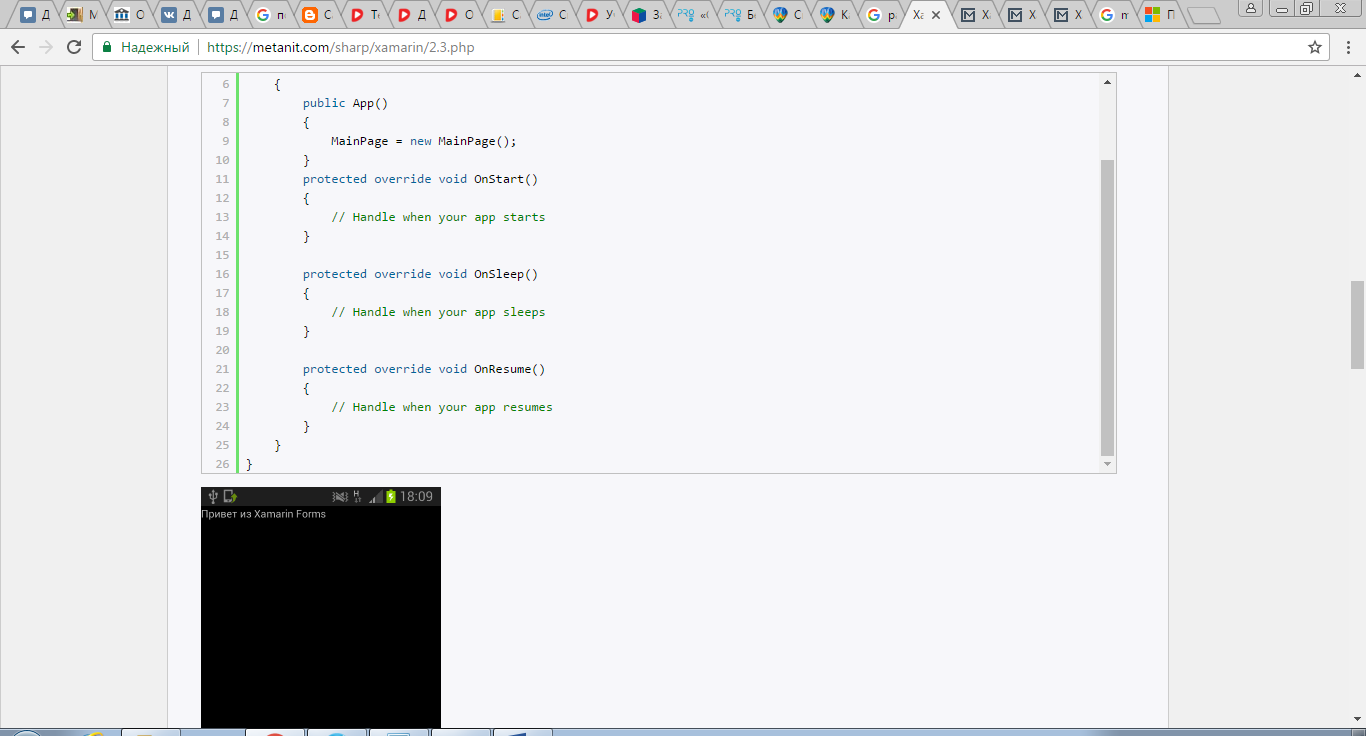Click the Android phone screenshot image
This screenshot has height=736, width=1366.
320,610
